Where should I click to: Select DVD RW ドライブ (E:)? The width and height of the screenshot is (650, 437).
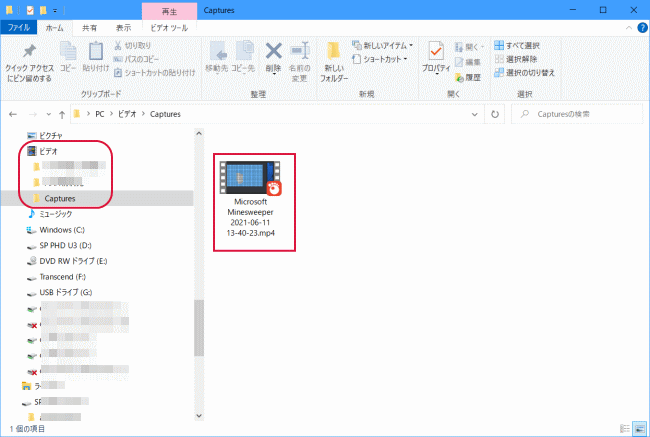coord(73,261)
